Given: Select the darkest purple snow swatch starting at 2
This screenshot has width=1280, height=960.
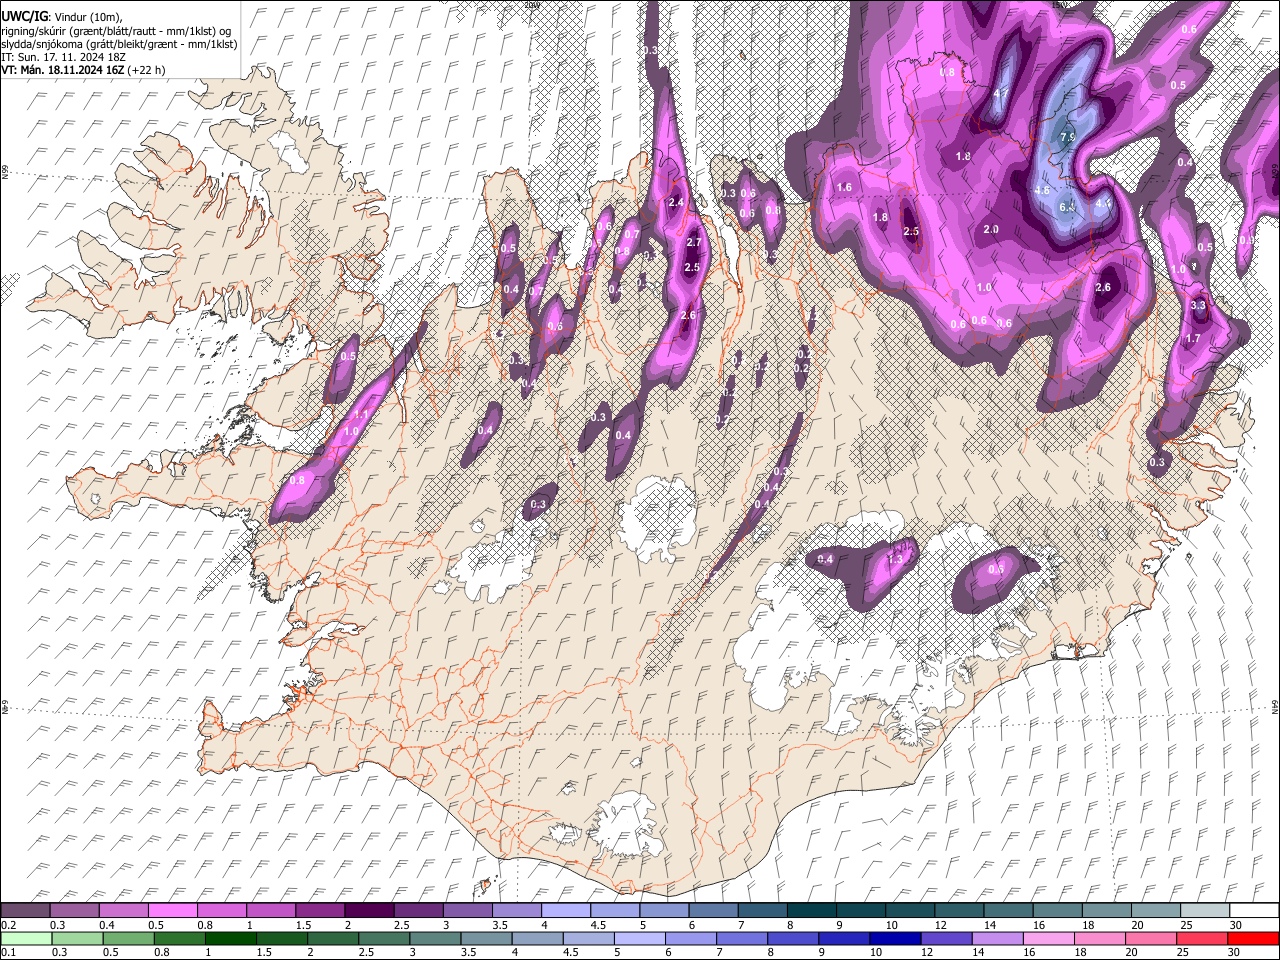Looking at the screenshot, I should tap(368, 911).
